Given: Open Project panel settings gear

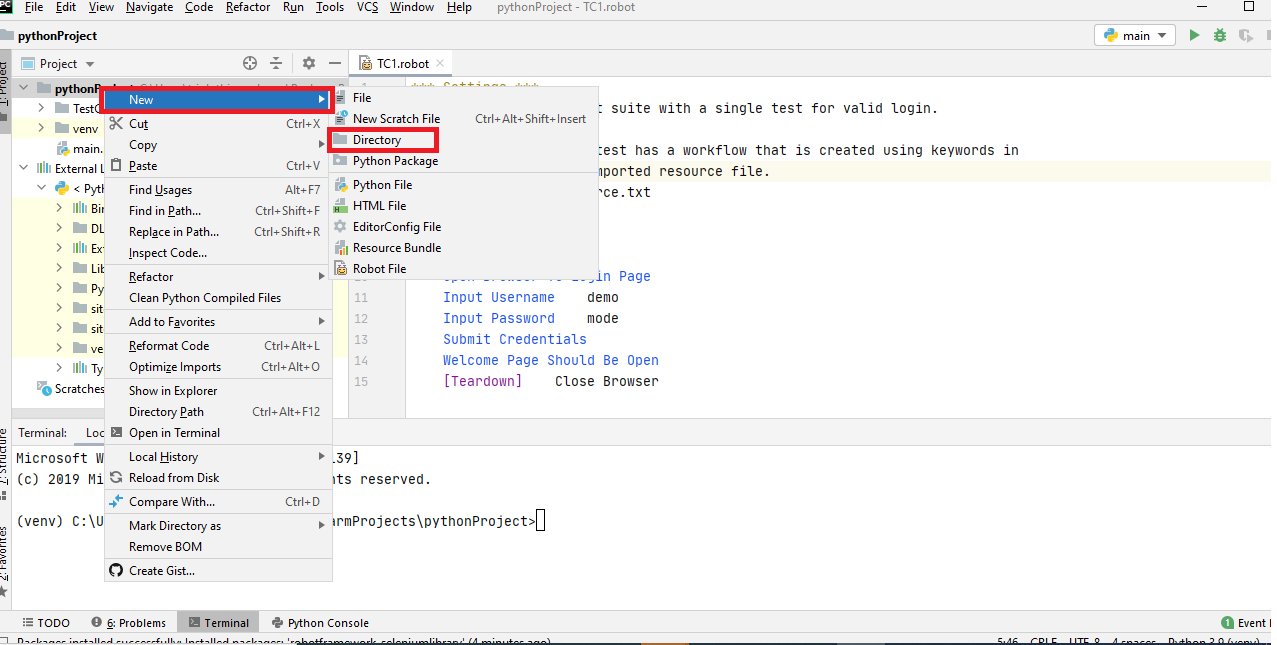Looking at the screenshot, I should pyautogui.click(x=309, y=63).
